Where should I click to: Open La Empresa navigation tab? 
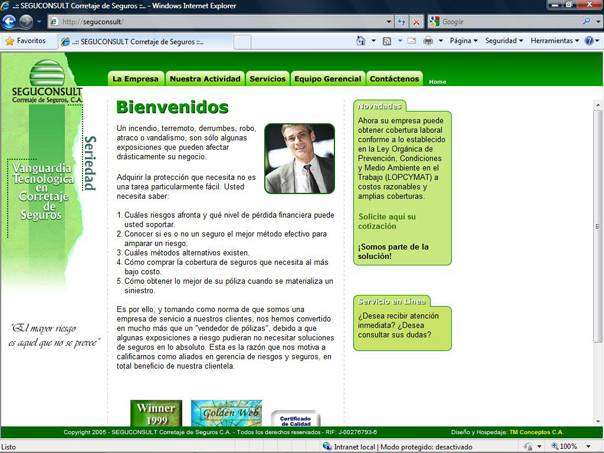[135, 78]
